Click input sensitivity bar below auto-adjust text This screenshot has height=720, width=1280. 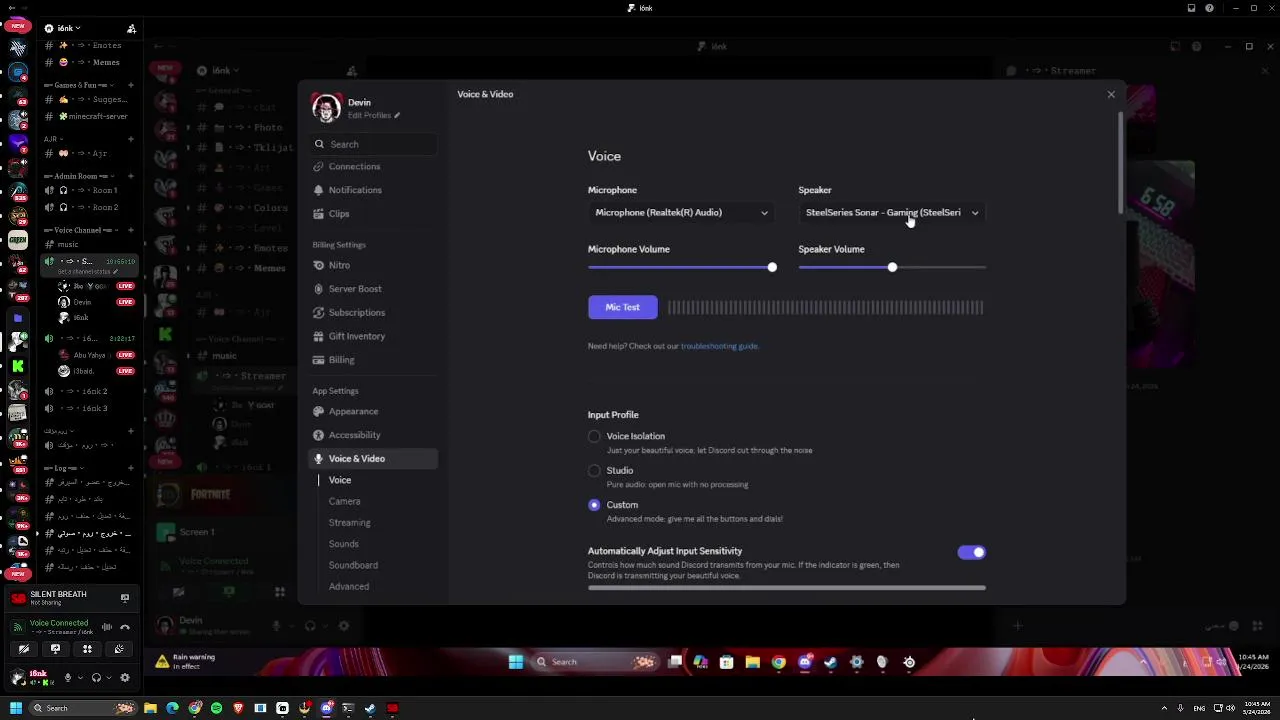(x=786, y=588)
